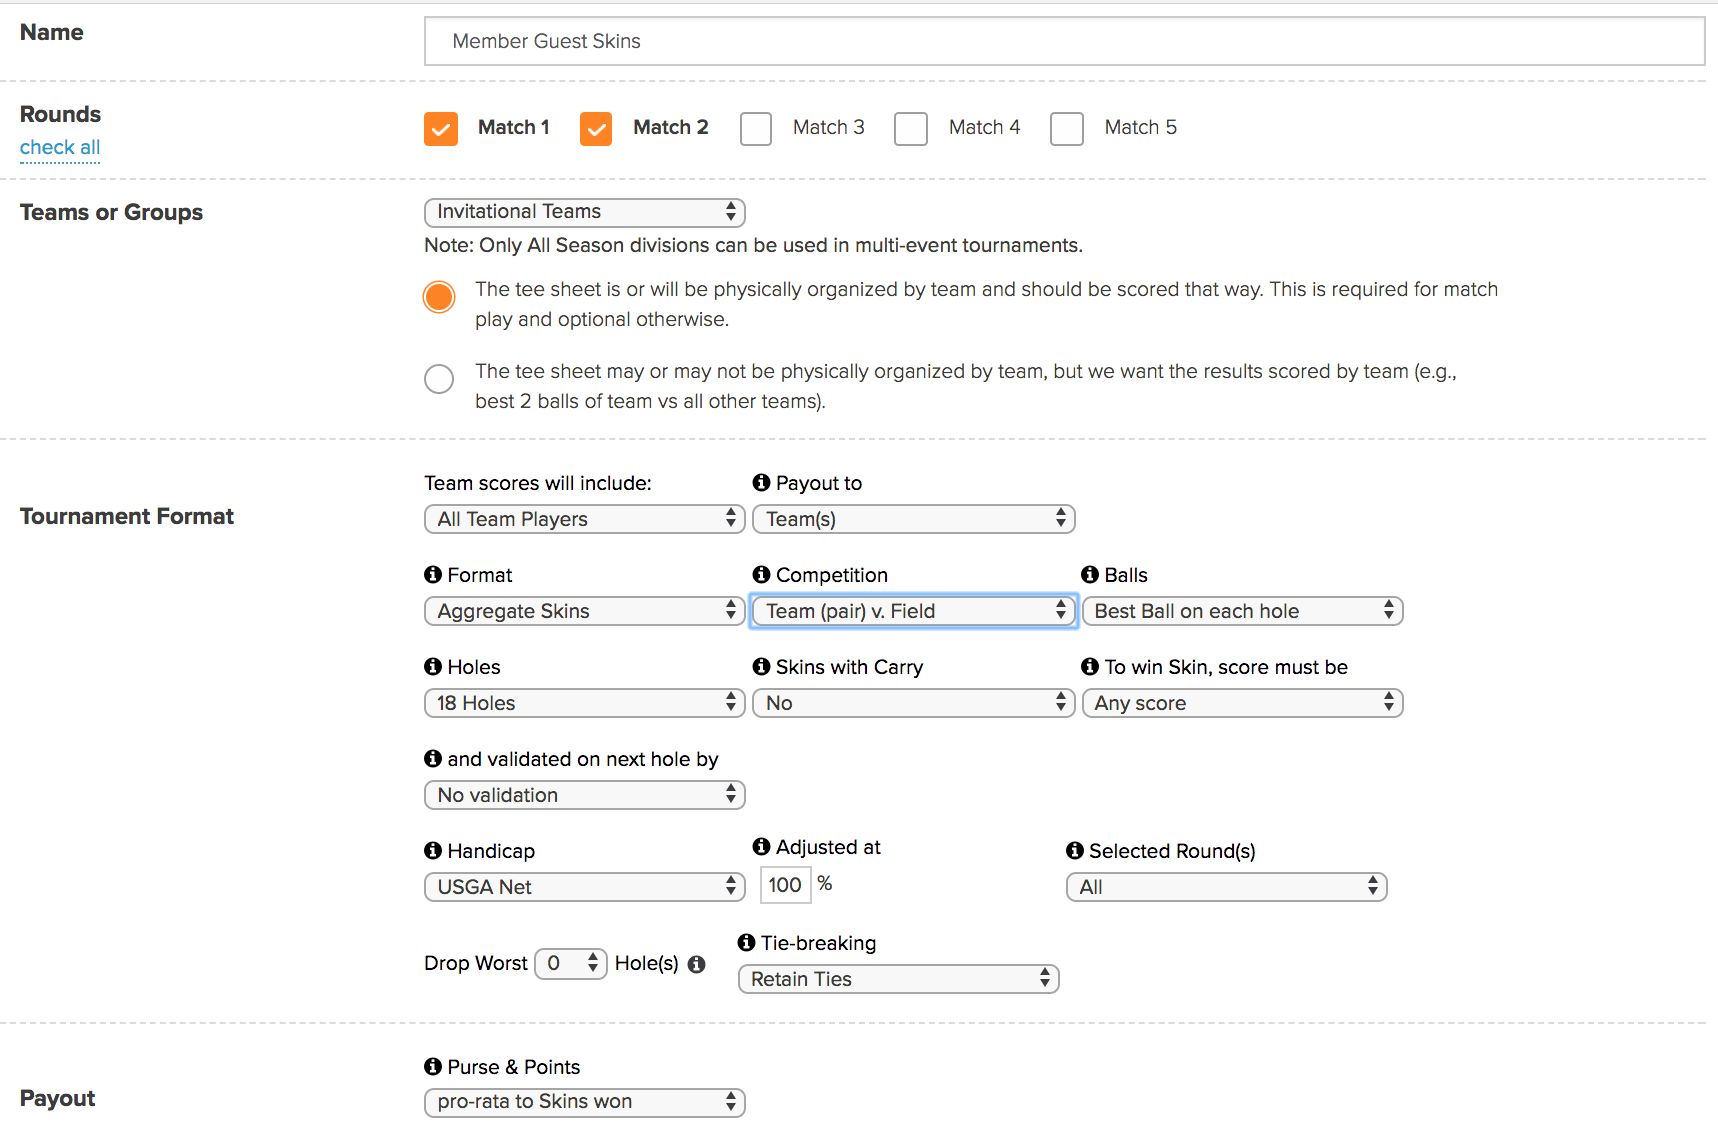Click the Tie-breaking info icon
Screen dimensions: 1718x1126
(746, 942)
